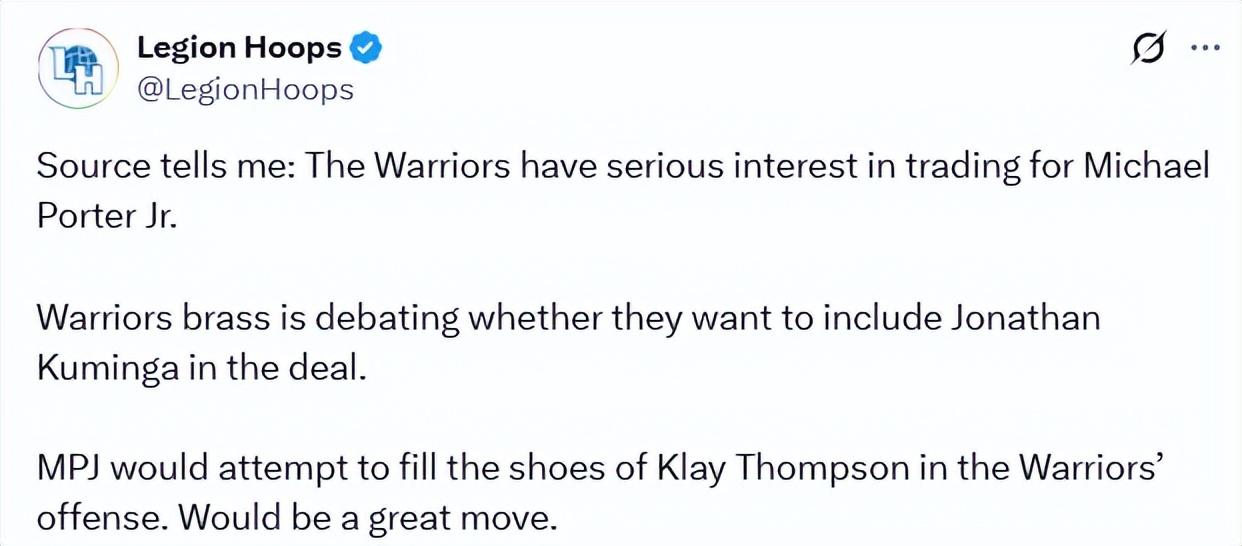Screen dimensions: 1242x546
Task: Open the @LegionHoops handle link
Action: click(x=245, y=90)
